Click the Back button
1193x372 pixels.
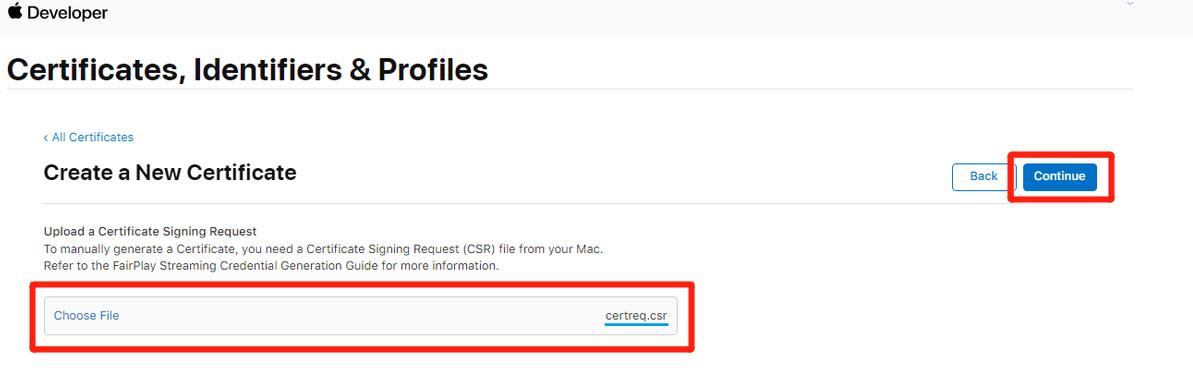[x=984, y=176]
